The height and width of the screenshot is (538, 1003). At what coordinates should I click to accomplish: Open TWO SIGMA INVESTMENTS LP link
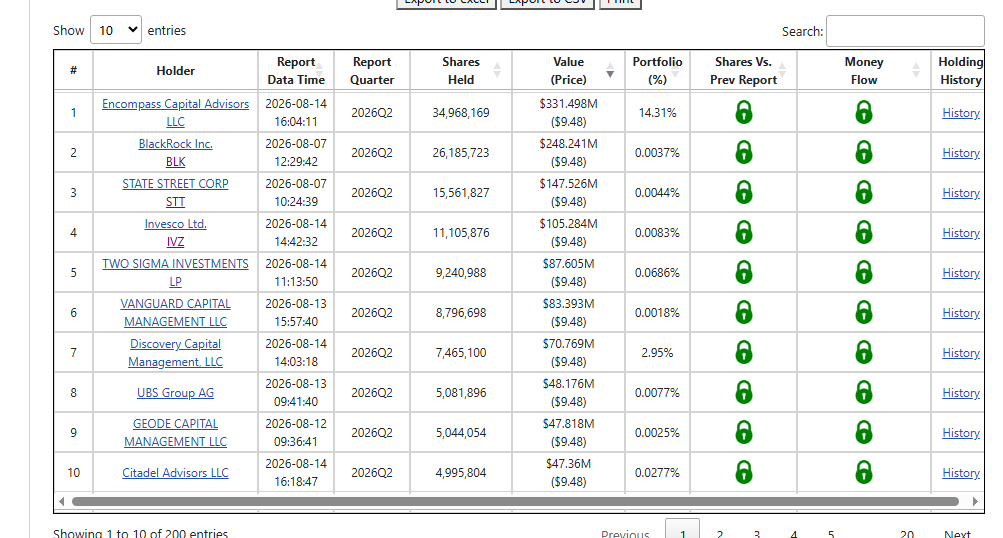click(175, 273)
